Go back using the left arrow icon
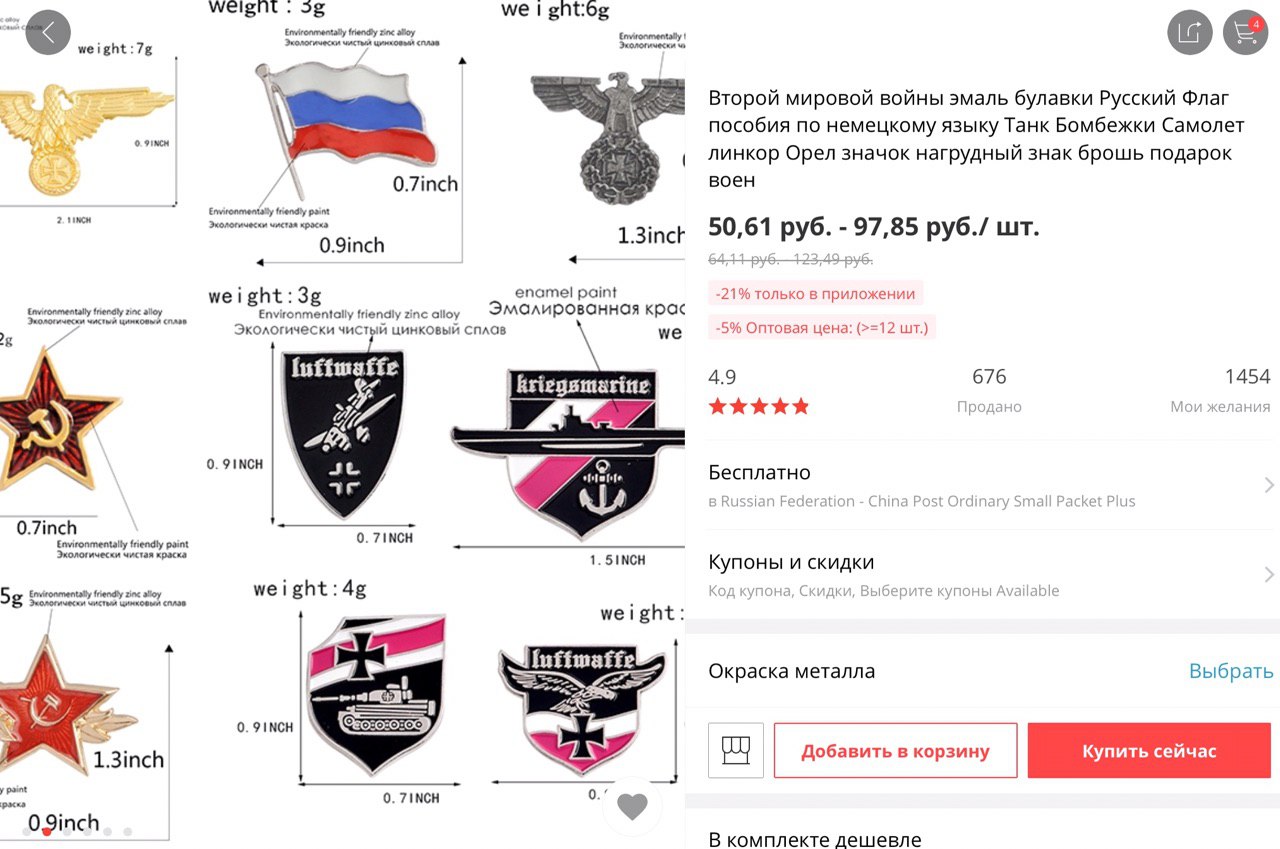This screenshot has height=849, width=1280. coord(48,32)
